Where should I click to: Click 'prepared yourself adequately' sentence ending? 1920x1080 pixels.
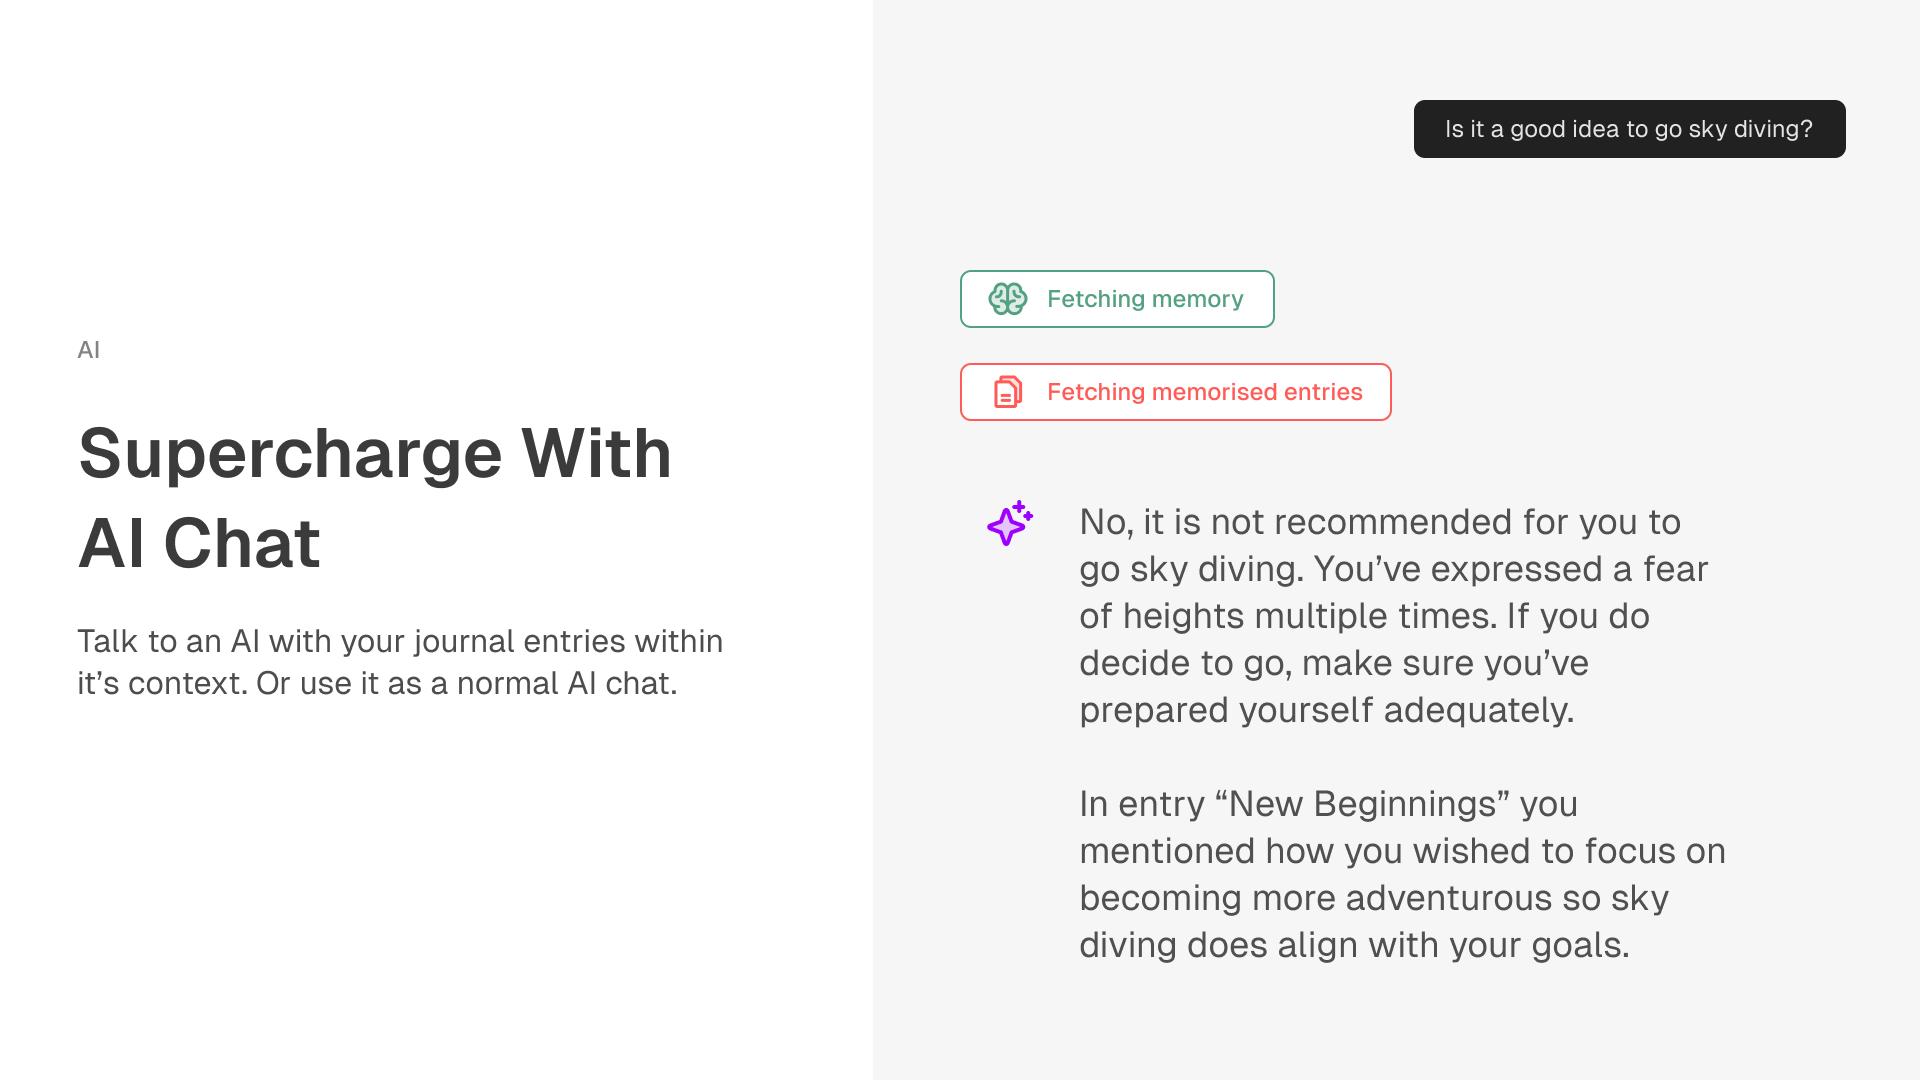pyautogui.click(x=1327, y=710)
